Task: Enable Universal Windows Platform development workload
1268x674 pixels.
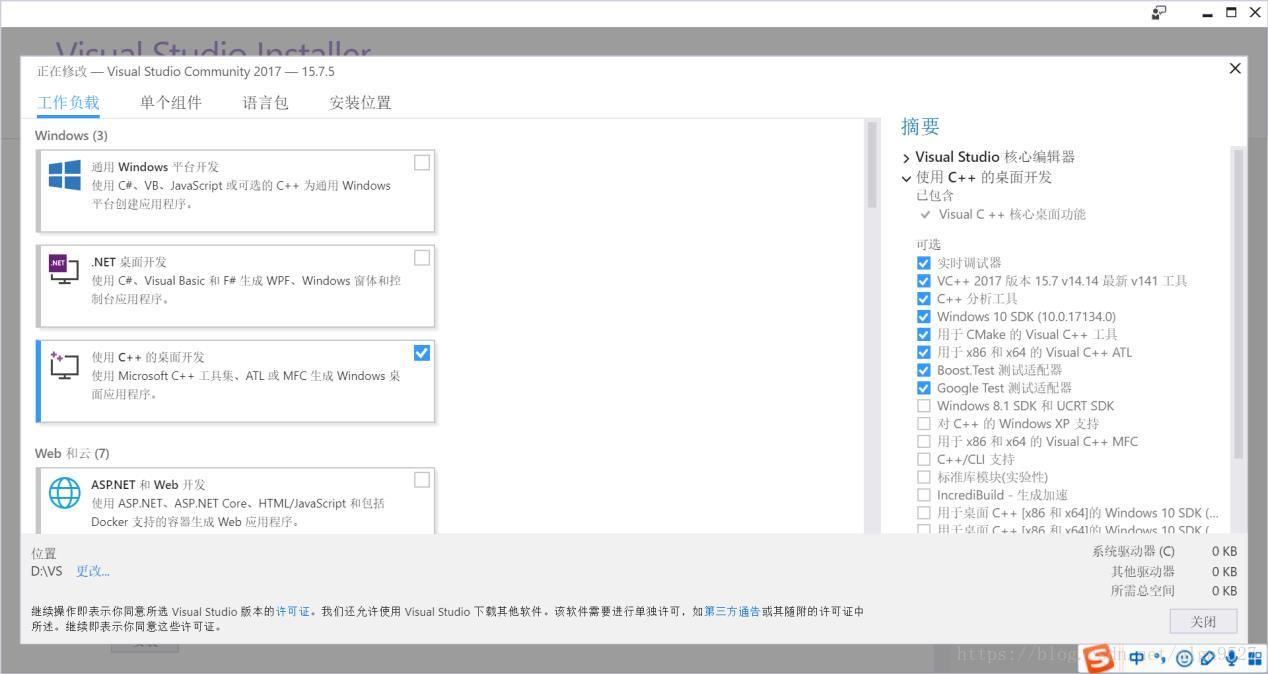Action: pos(422,162)
